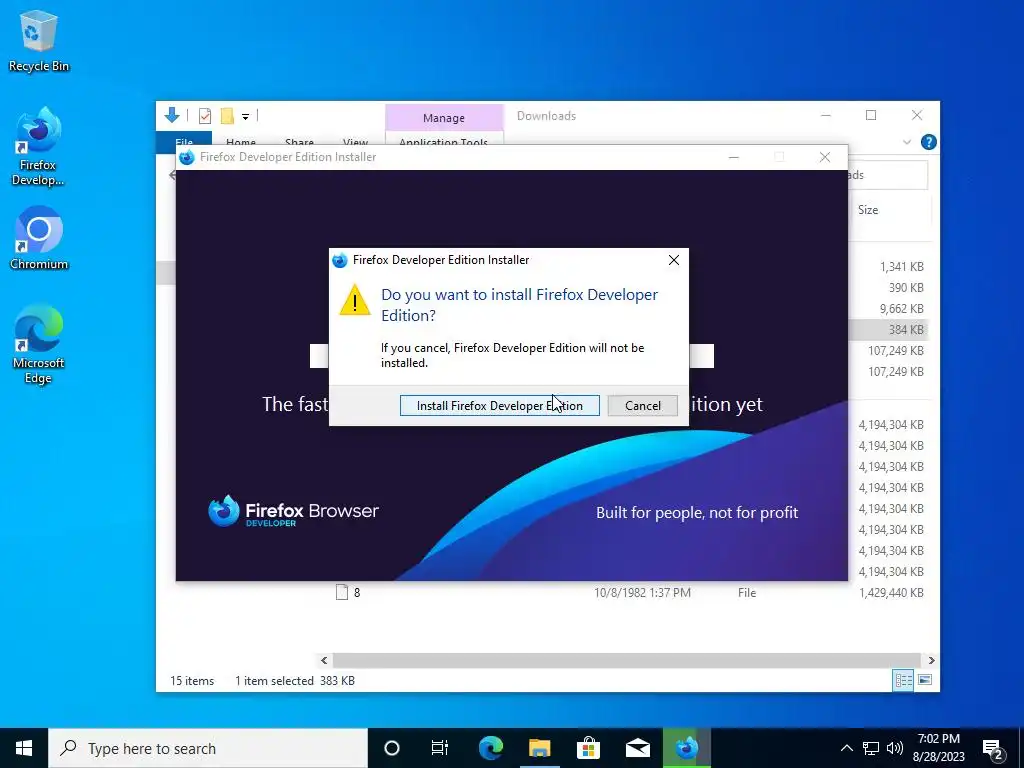Image resolution: width=1024 pixels, height=768 pixels.
Task: Click the Downloads arrow icon in Explorer title bar
Action: click(x=172, y=116)
